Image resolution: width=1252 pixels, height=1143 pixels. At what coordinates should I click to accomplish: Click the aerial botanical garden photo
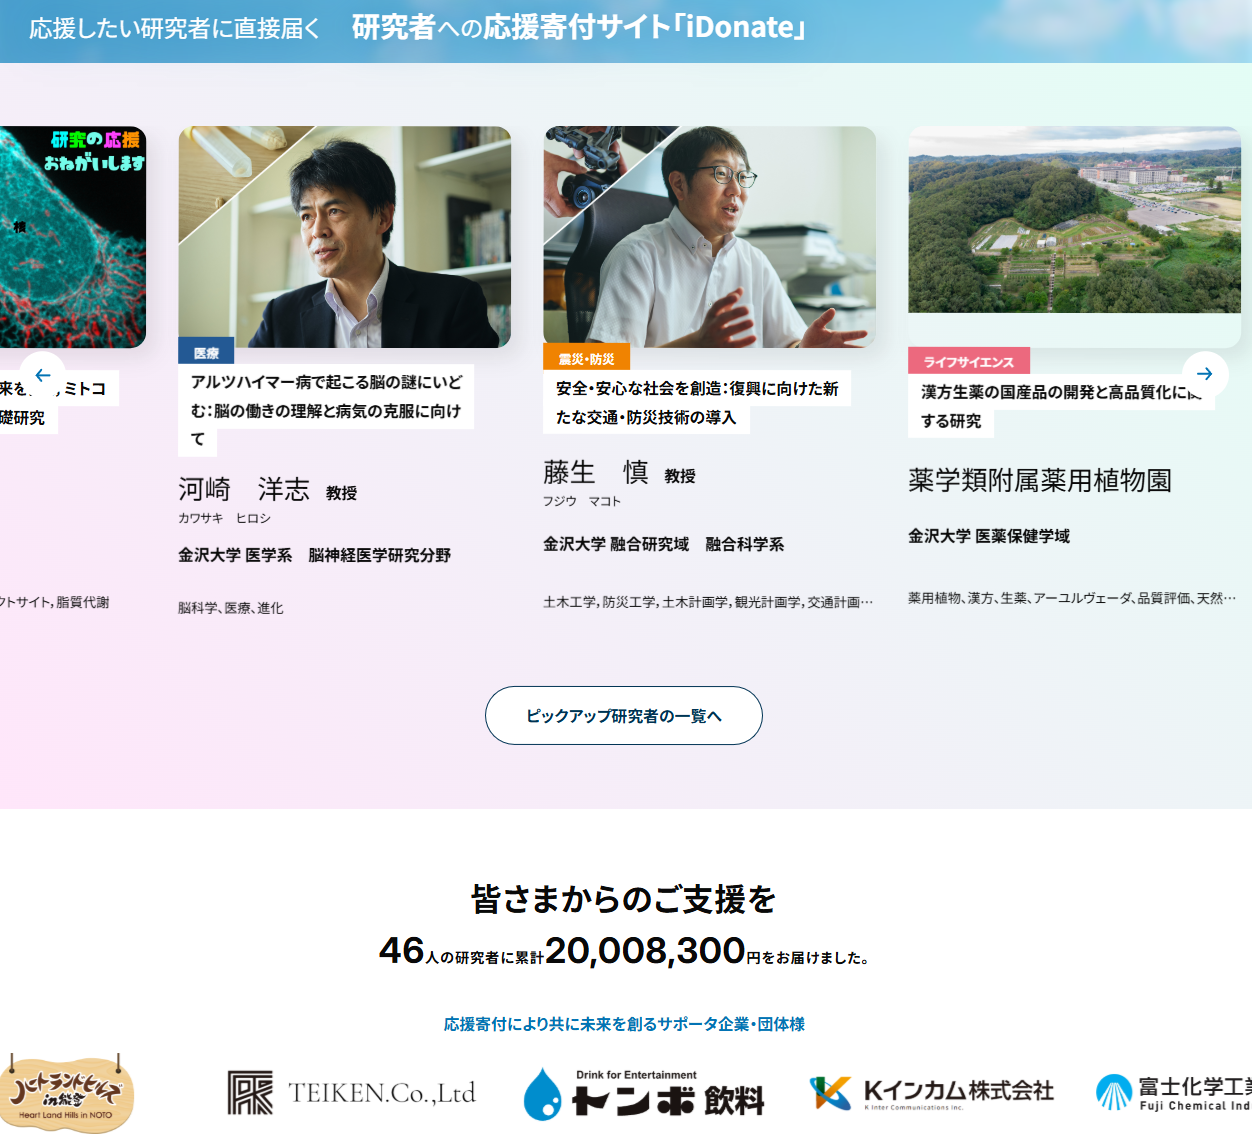pyautogui.click(x=1074, y=220)
